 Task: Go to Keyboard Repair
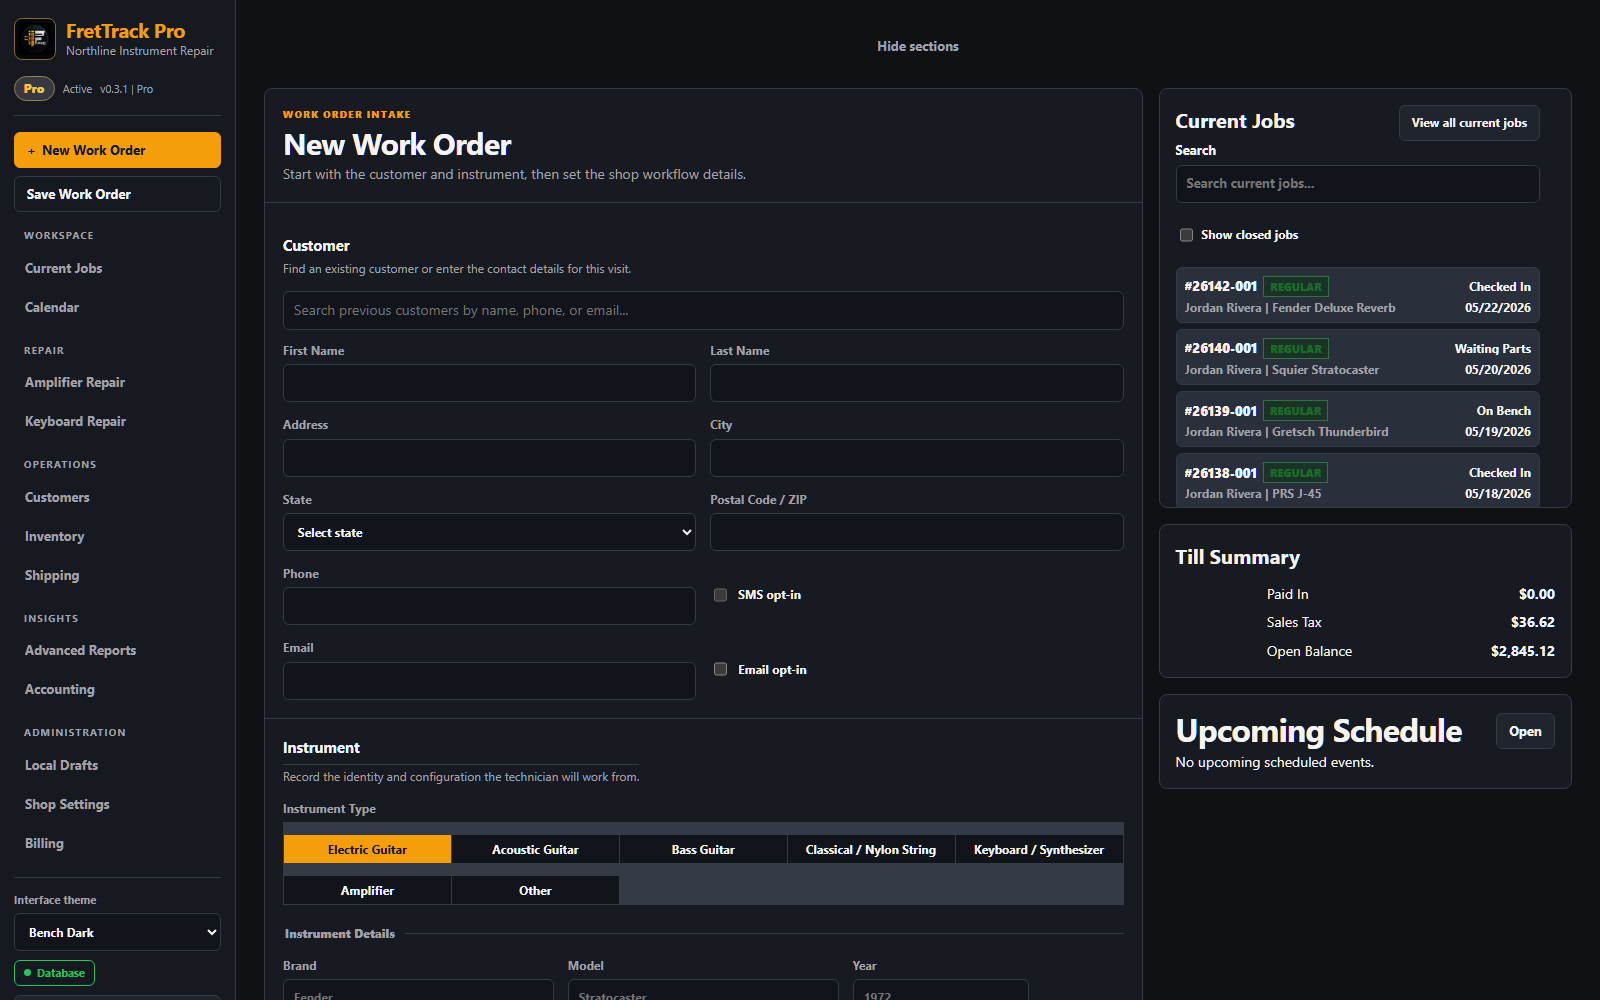tap(75, 421)
